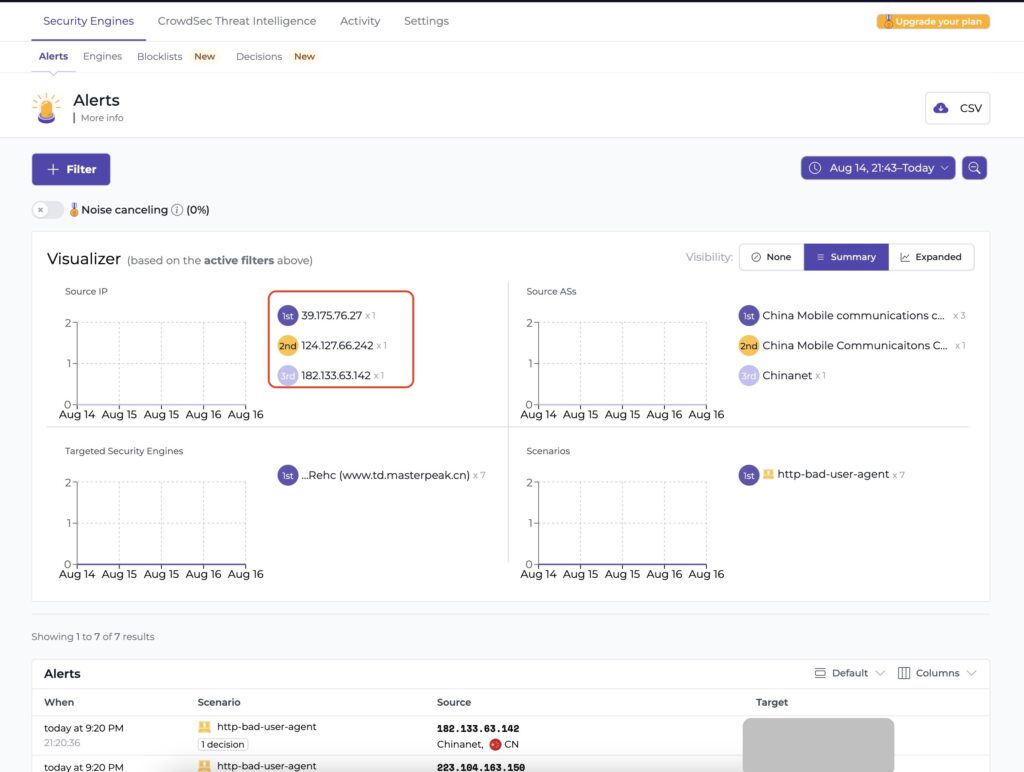Export alerts with the CSV button
The height and width of the screenshot is (772, 1024).
(957, 108)
